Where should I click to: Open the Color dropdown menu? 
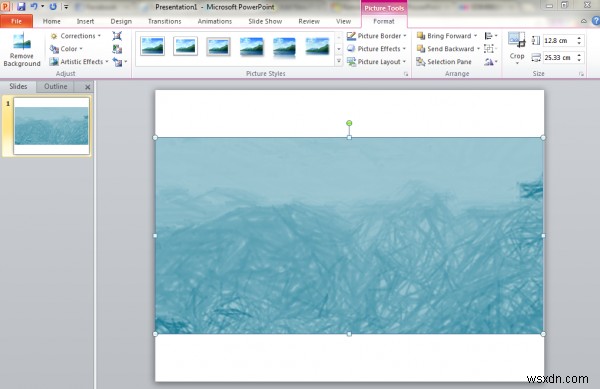(x=66, y=49)
